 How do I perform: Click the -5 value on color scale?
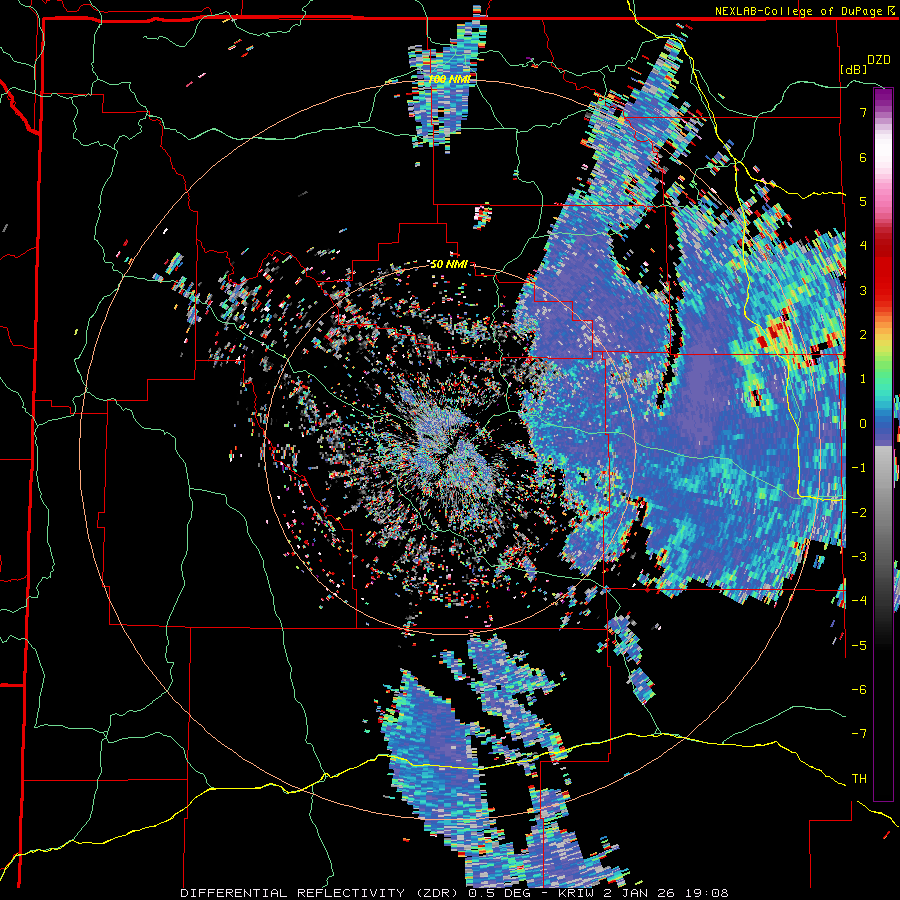click(x=859, y=645)
